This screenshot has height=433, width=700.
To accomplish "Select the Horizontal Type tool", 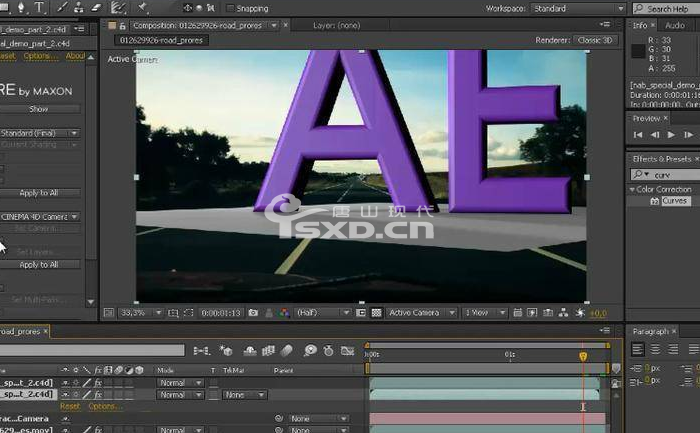I will click(39, 7).
